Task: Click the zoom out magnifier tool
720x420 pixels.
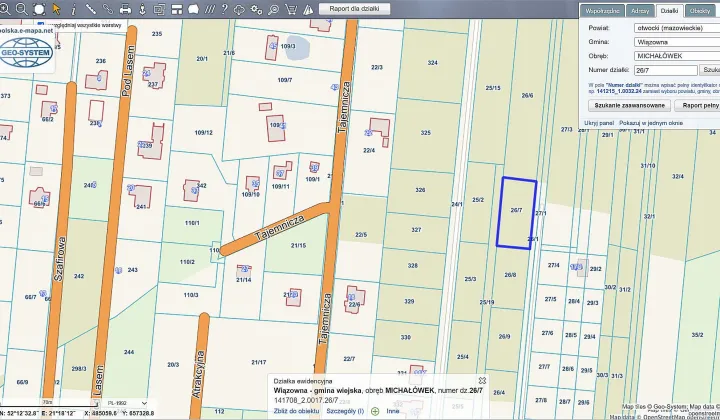Action: [21, 9]
